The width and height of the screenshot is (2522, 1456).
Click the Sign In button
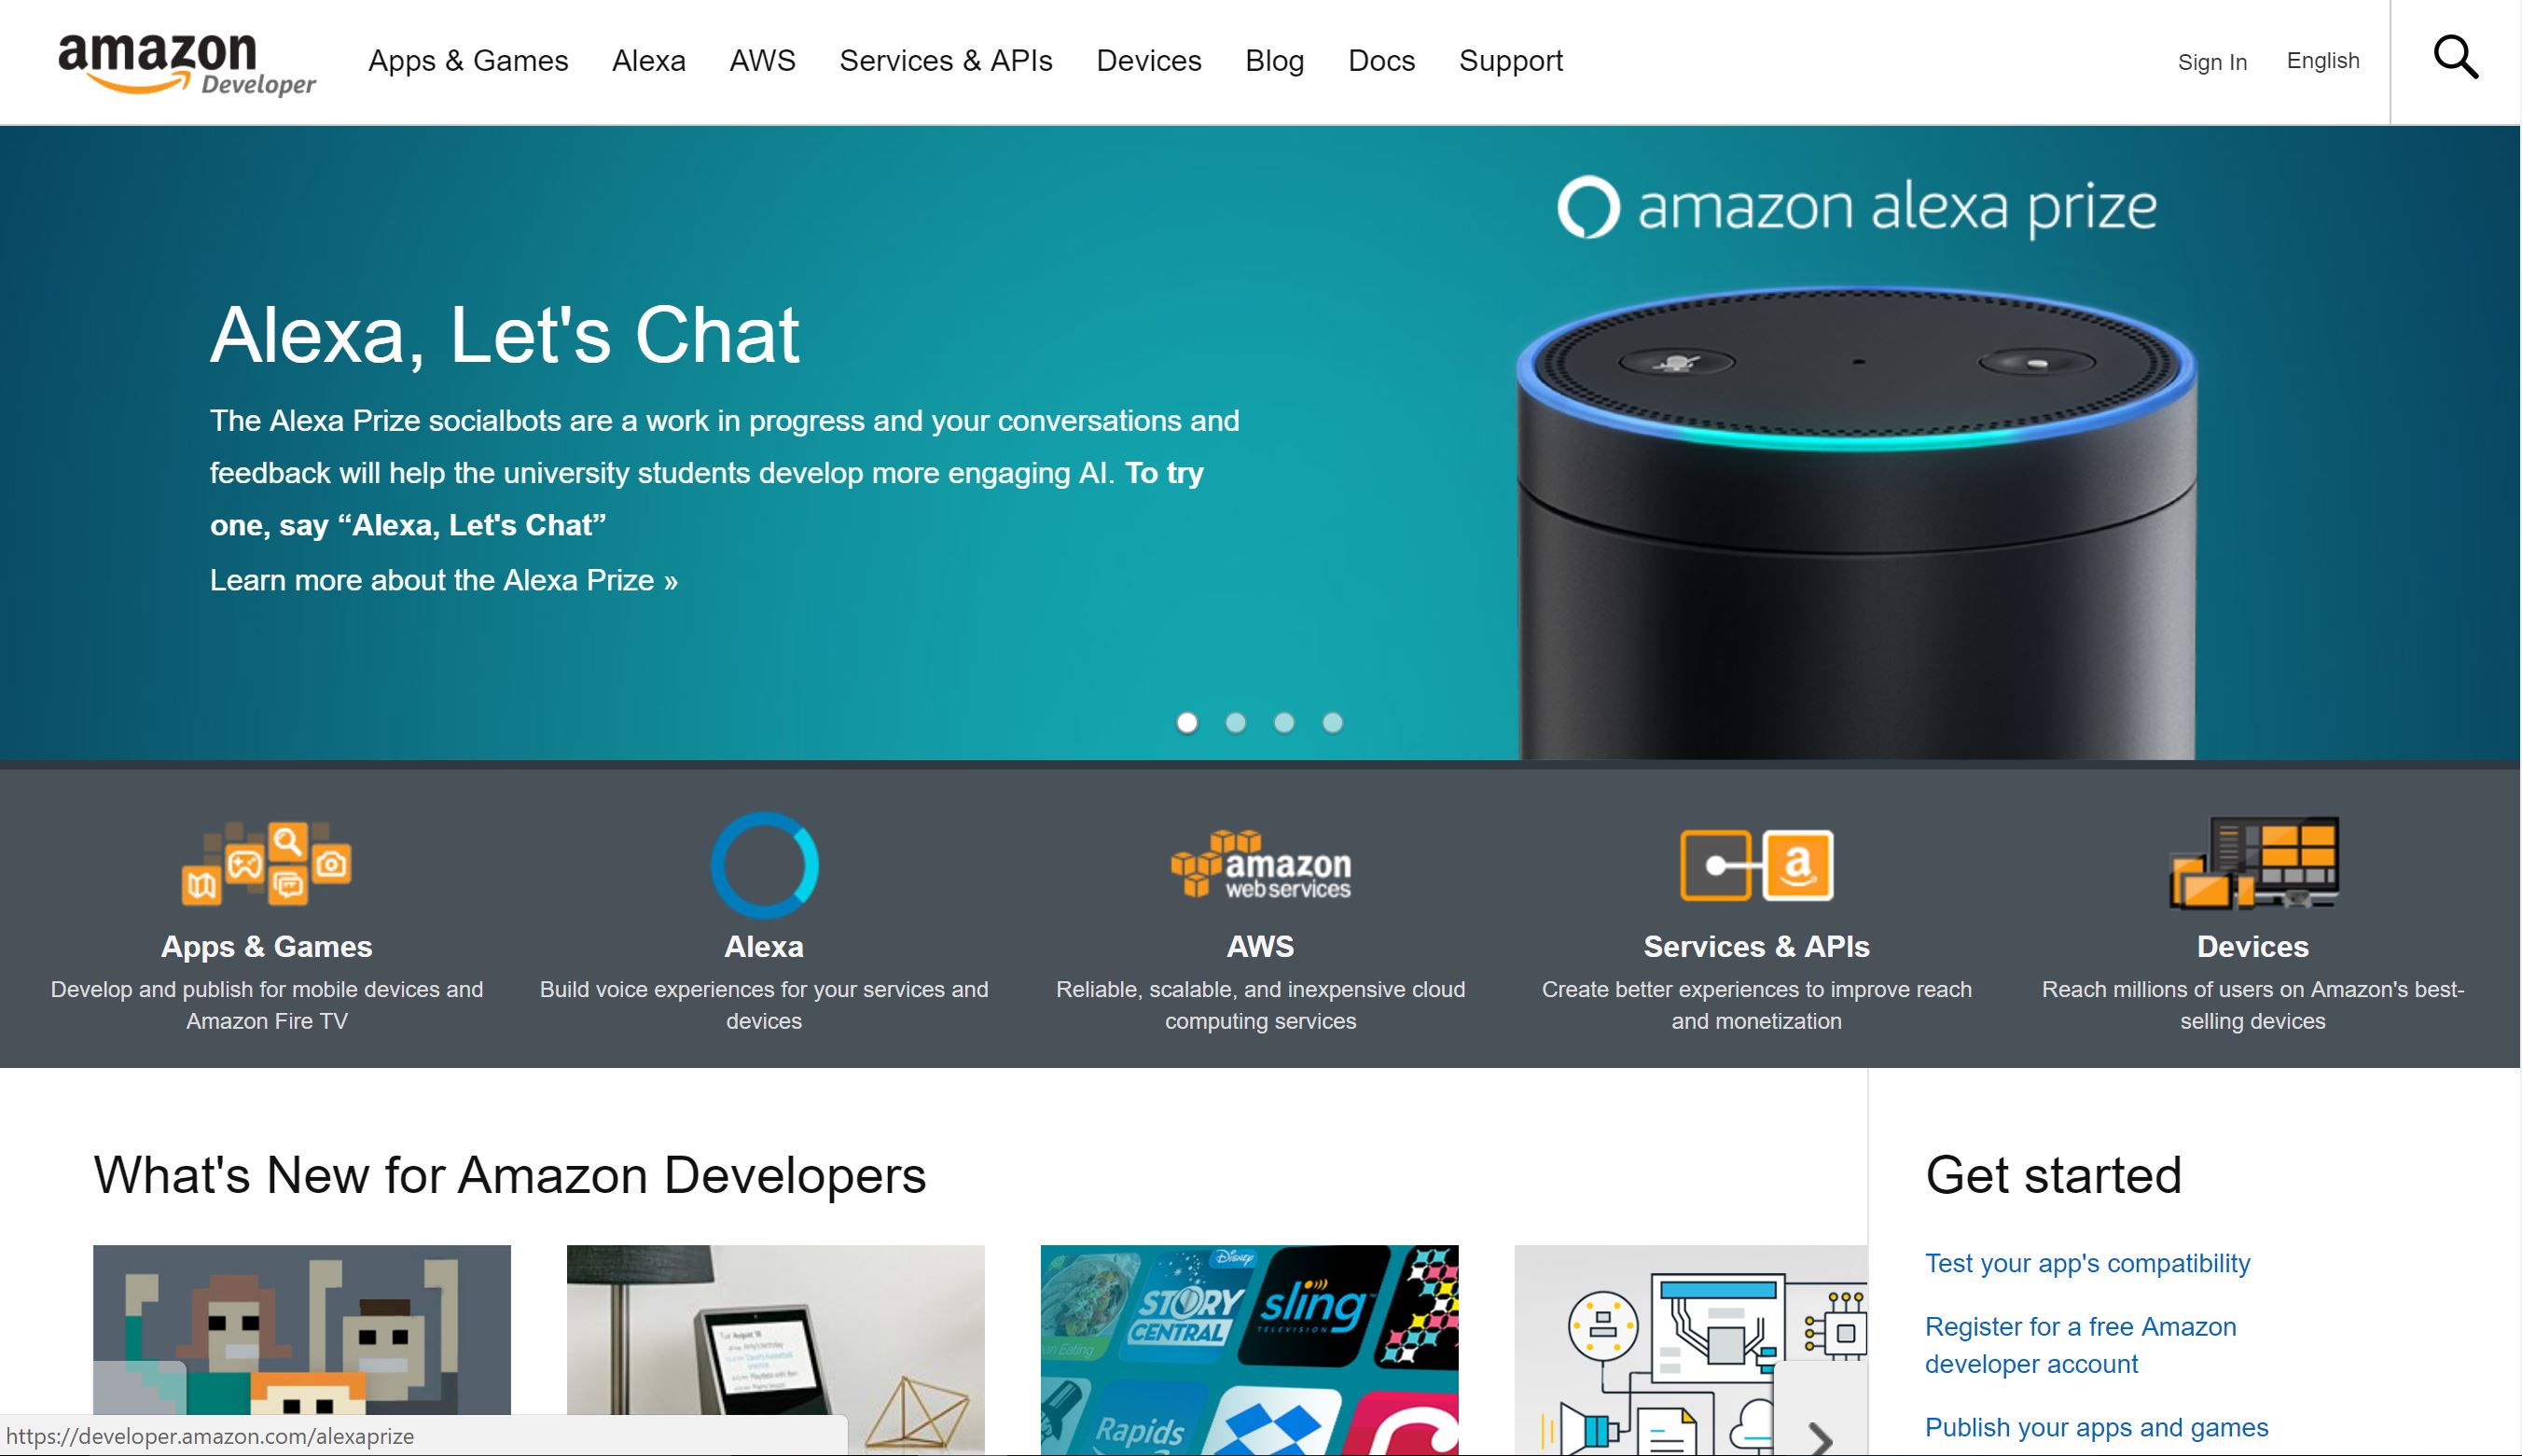(x=2213, y=61)
